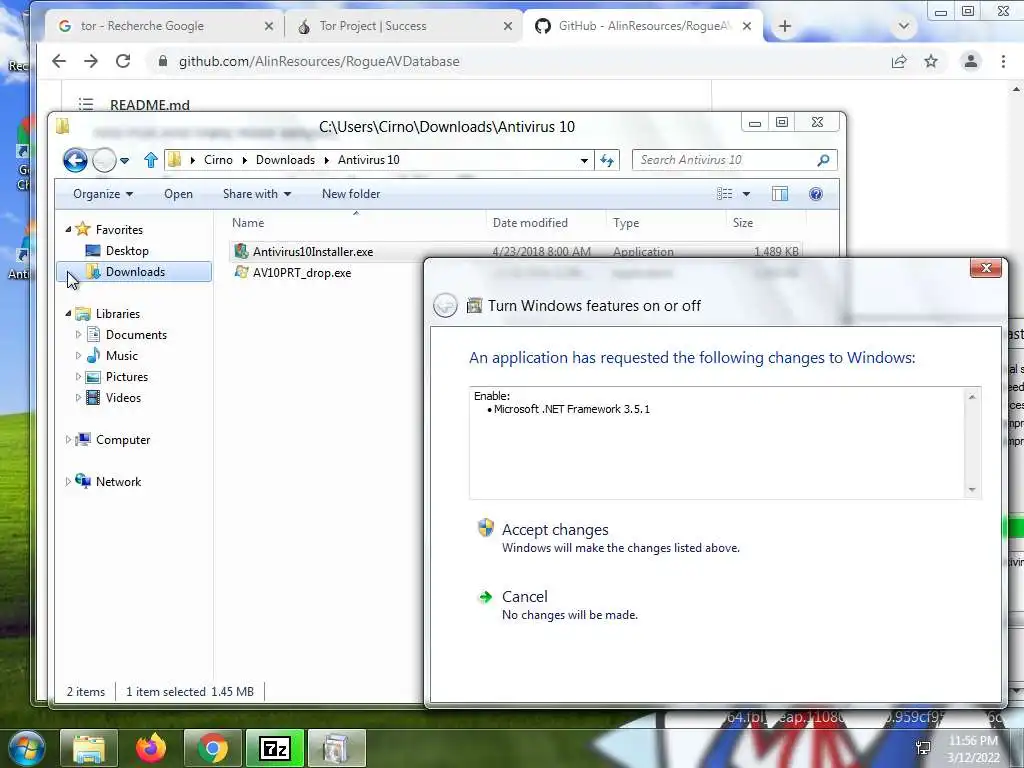Collapse the Libraries tree group
Viewport: 1024px width, 768px height.
coord(69,313)
